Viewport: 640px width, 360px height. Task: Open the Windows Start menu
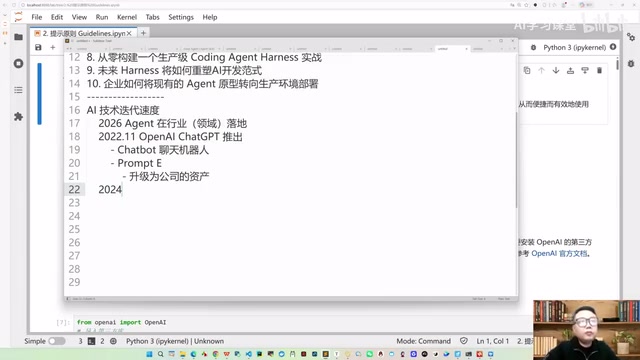click(x=149, y=354)
